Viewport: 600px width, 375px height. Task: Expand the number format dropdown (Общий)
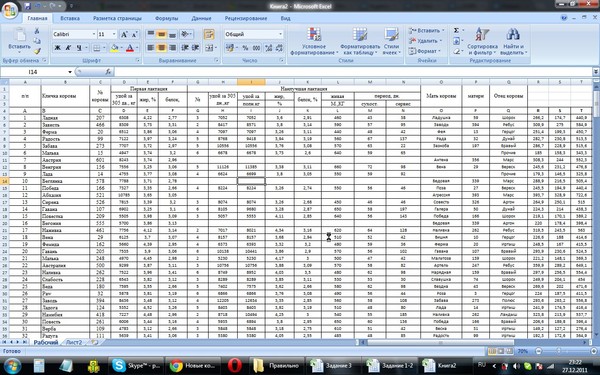click(280, 34)
